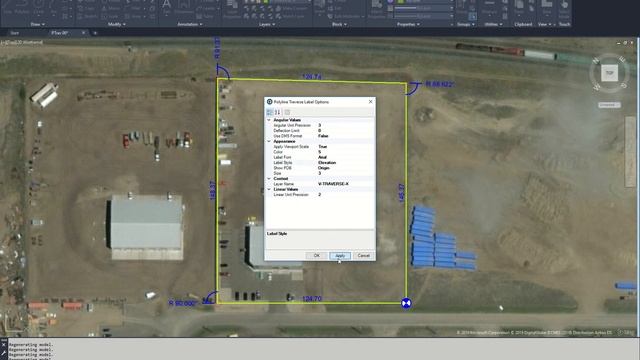This screenshot has height=360, width=640.
Task: Click the Apply button in label options dialog
Action: click(340, 256)
